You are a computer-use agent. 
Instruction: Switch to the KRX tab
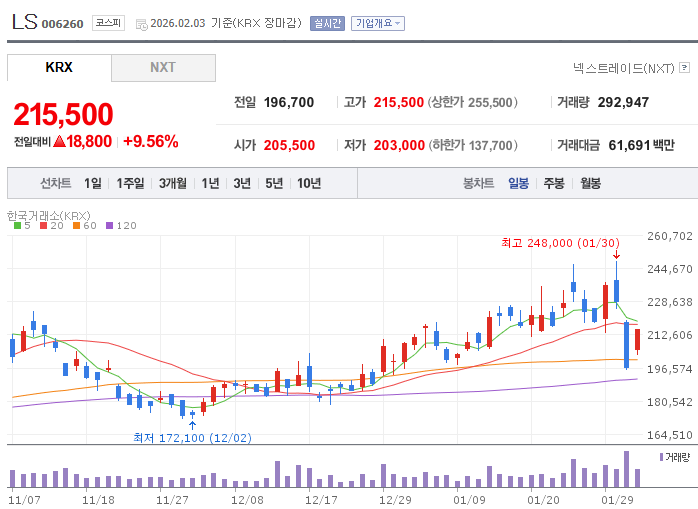[x=59, y=67]
